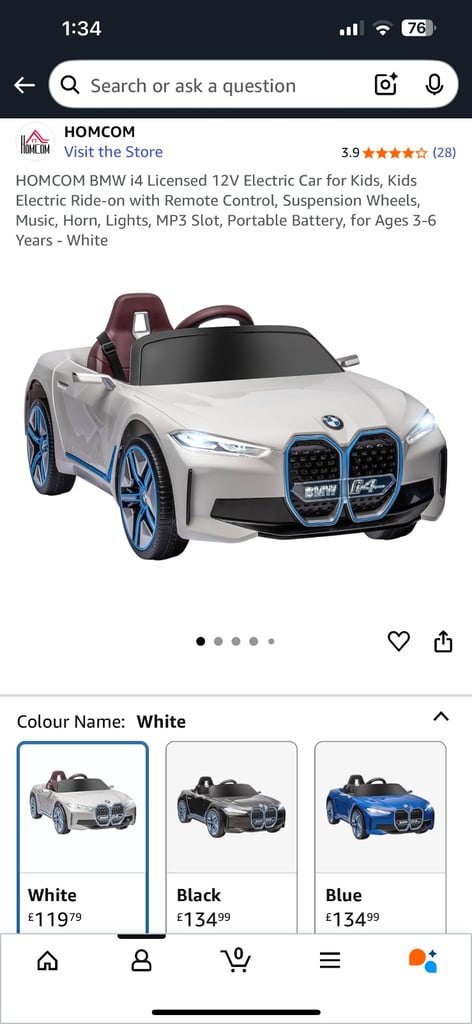Image resolution: width=472 pixels, height=1024 pixels.
Task: Tap the HOMCOM brand logo
Action: [x=35, y=142]
